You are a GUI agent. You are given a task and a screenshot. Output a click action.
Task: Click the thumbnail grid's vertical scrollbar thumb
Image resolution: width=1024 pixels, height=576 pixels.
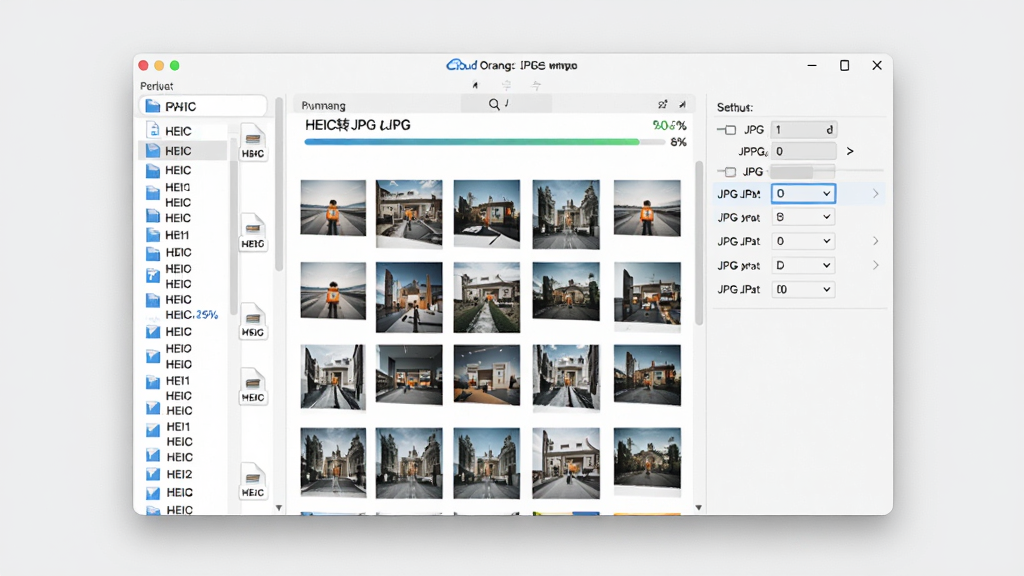point(699,242)
